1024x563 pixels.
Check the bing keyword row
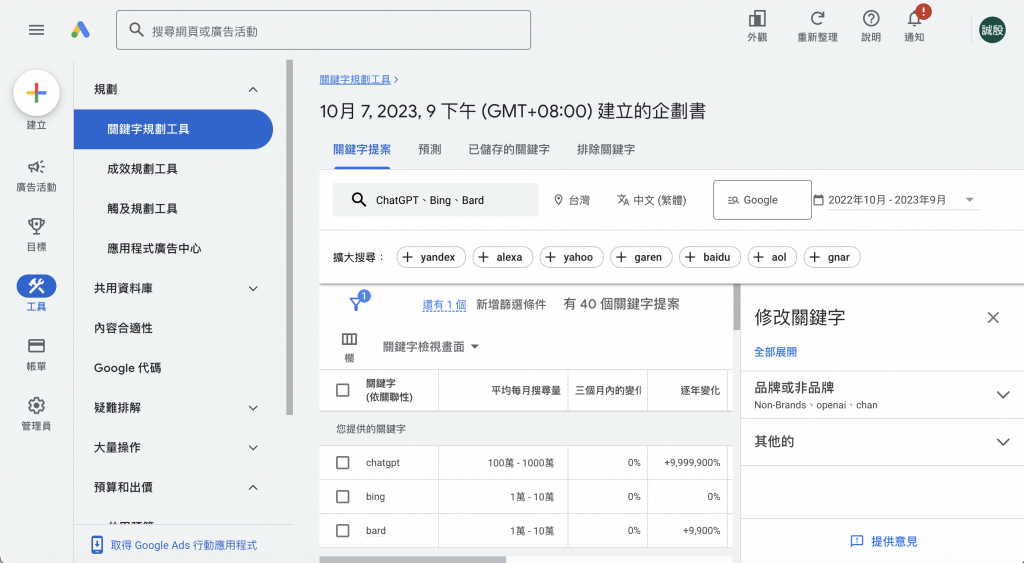coord(343,496)
